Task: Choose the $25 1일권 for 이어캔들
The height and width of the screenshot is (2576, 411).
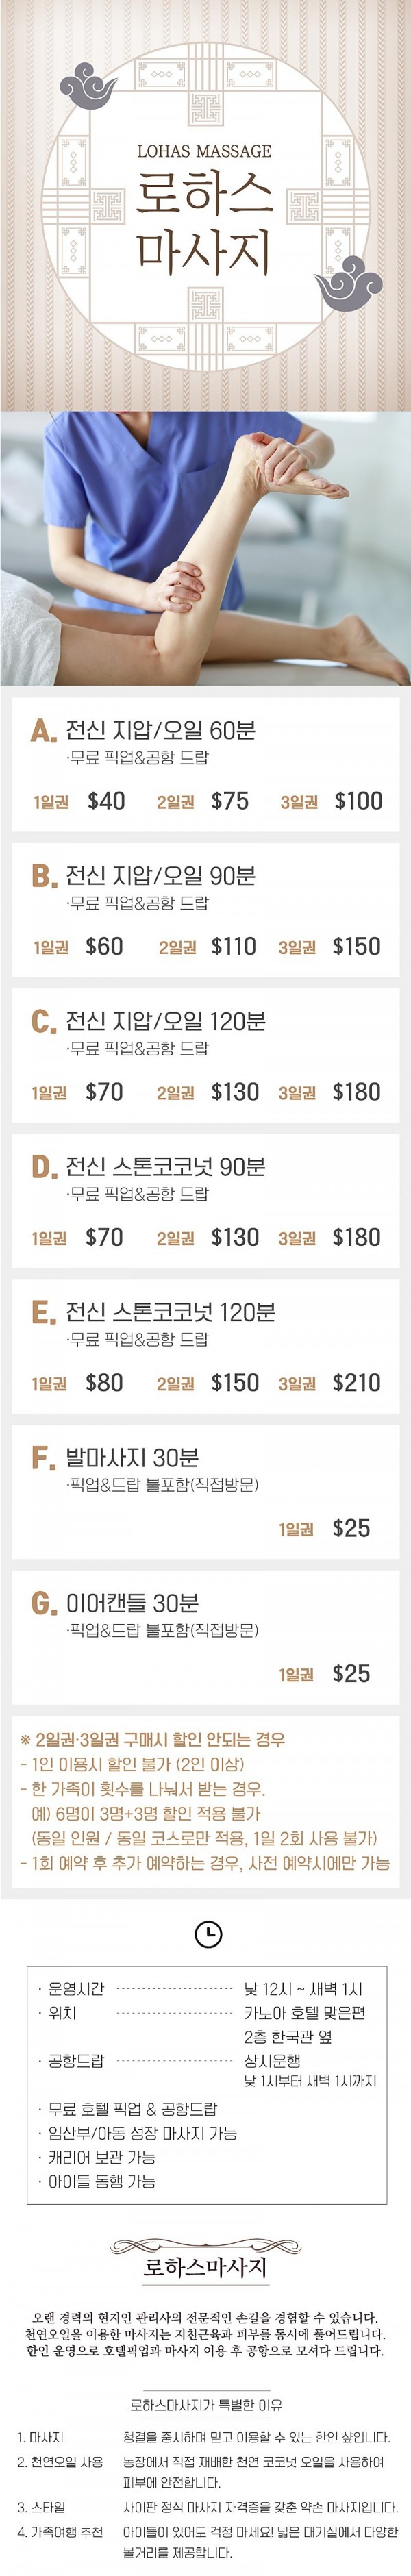Action: pos(351,1673)
